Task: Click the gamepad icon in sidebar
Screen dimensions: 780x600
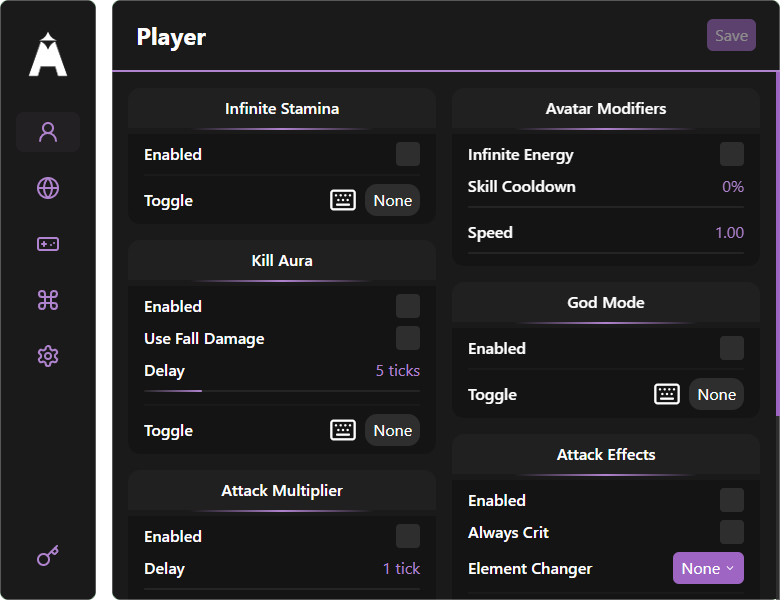Action: (x=48, y=244)
